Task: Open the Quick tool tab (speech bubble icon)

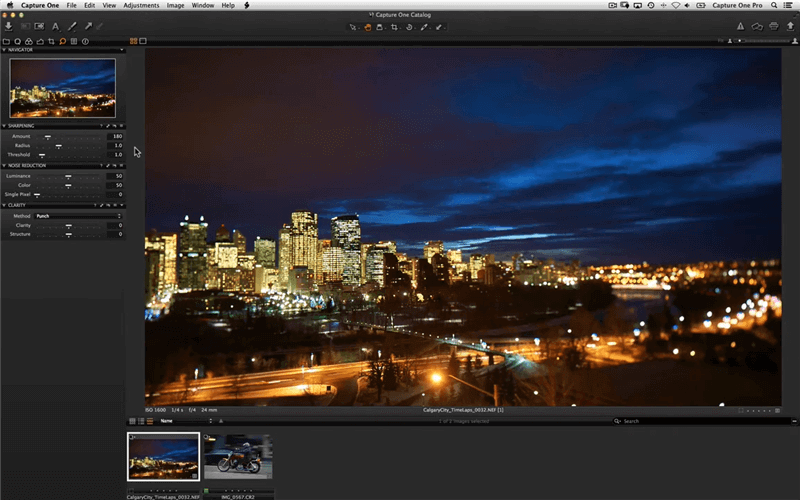Action: (x=18, y=41)
